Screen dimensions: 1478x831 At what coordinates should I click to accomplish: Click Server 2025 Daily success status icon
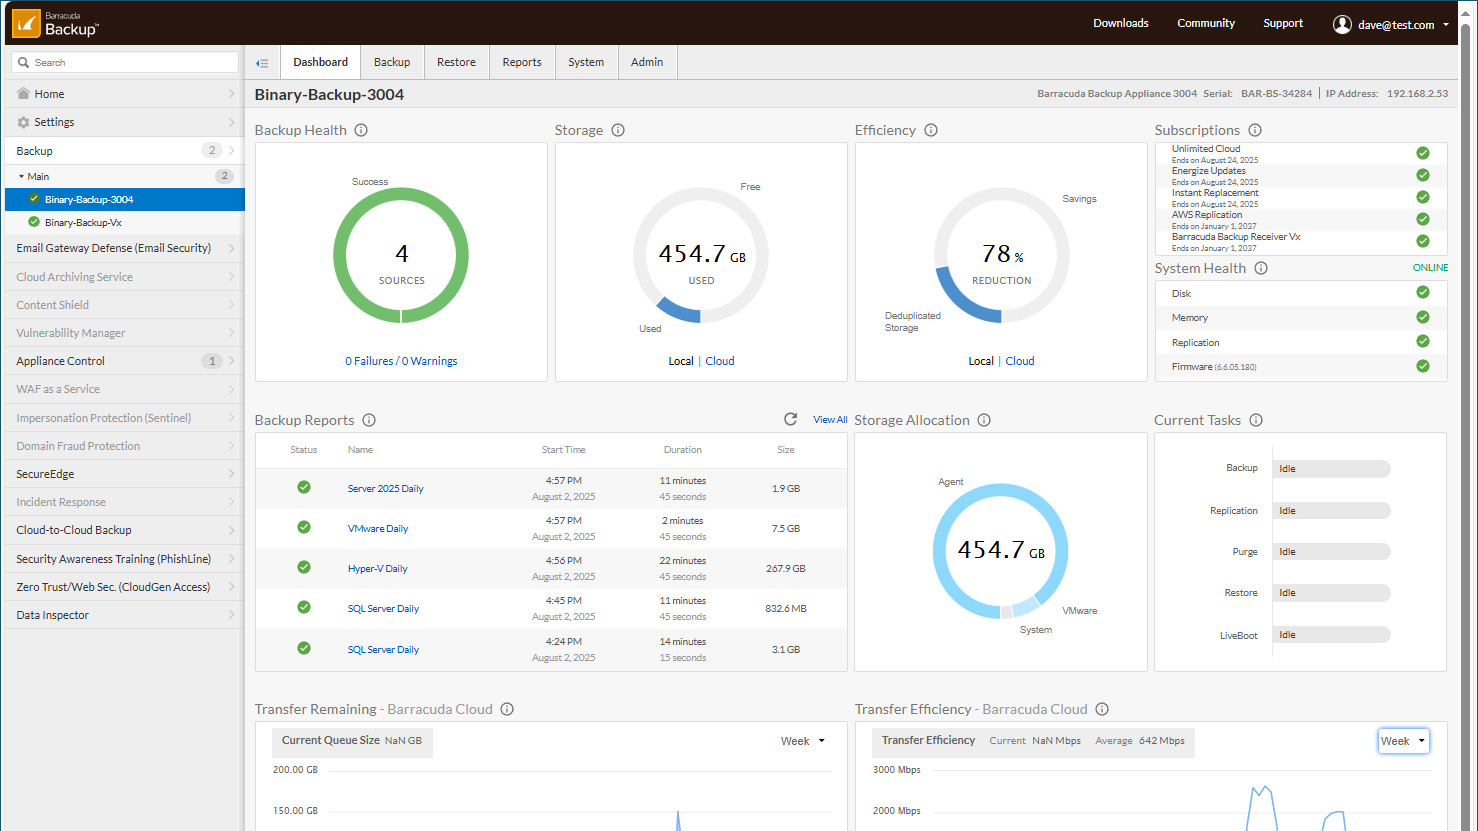click(x=304, y=487)
